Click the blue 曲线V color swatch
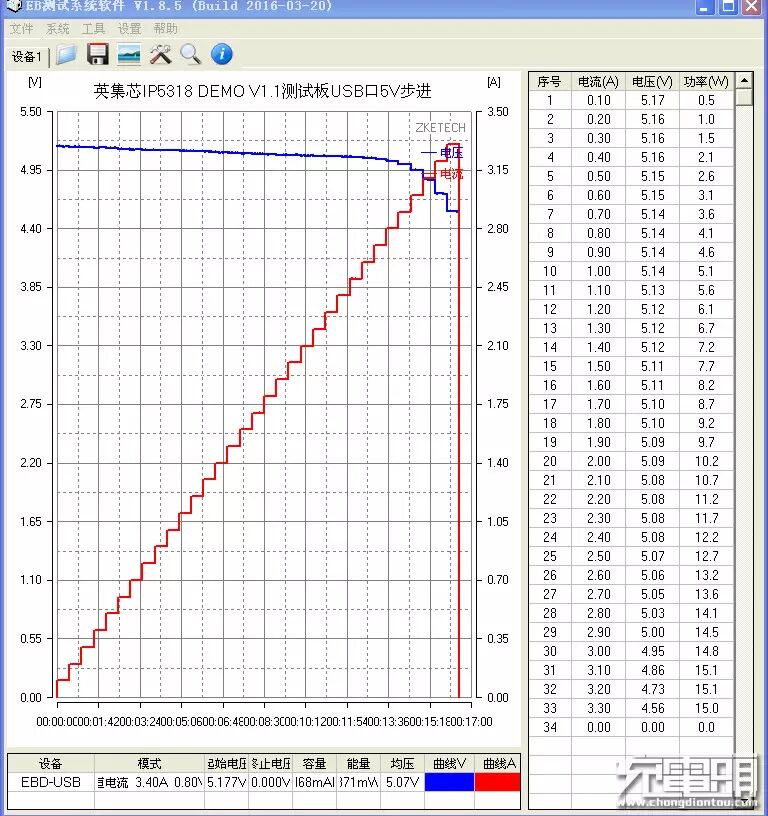 [449, 782]
